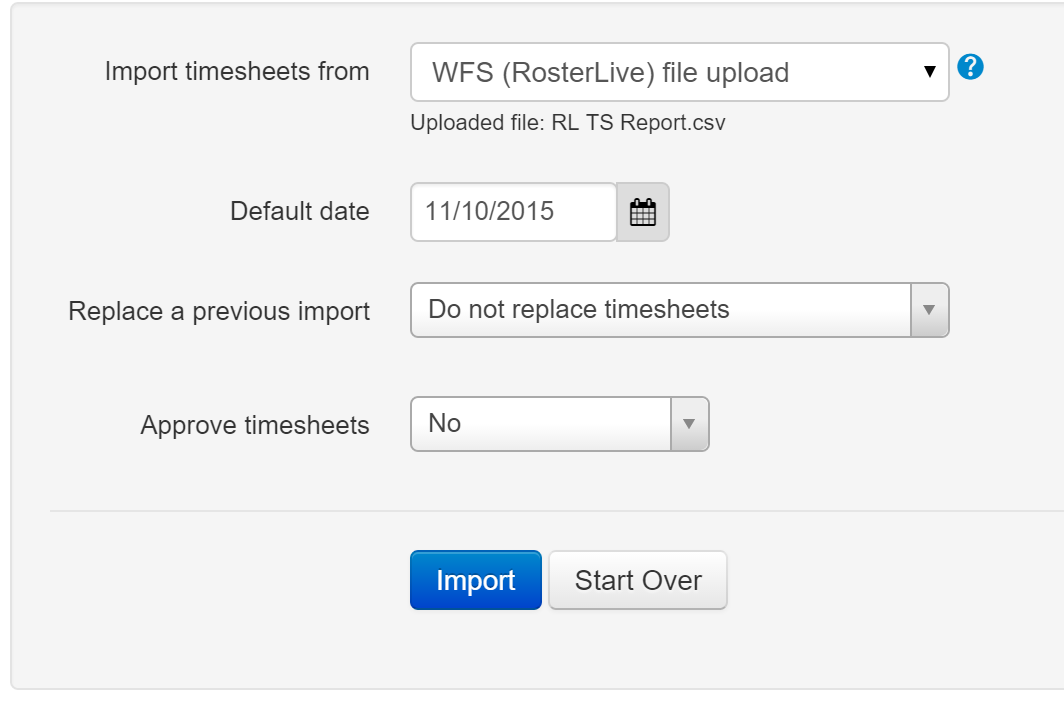Click inside the Default date field
The width and height of the screenshot is (1064, 705).
510,211
